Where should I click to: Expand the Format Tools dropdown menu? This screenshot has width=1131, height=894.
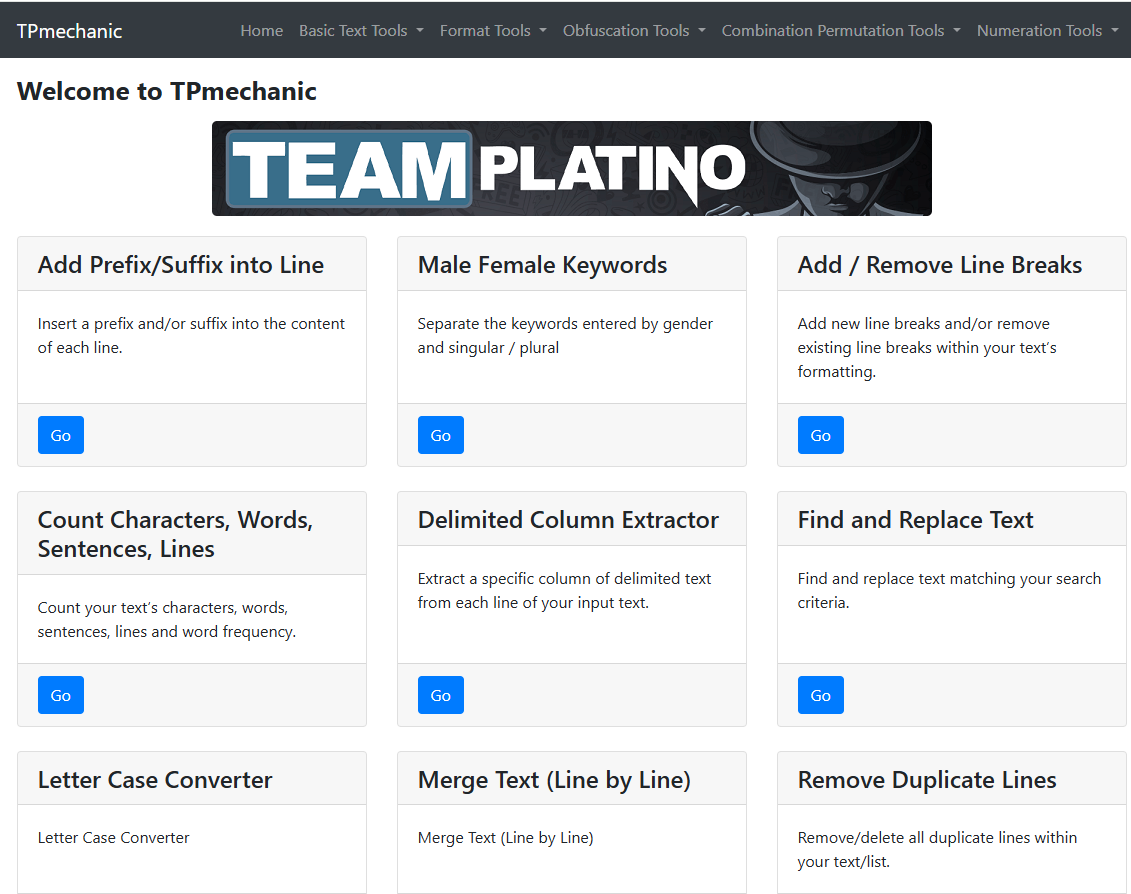493,30
